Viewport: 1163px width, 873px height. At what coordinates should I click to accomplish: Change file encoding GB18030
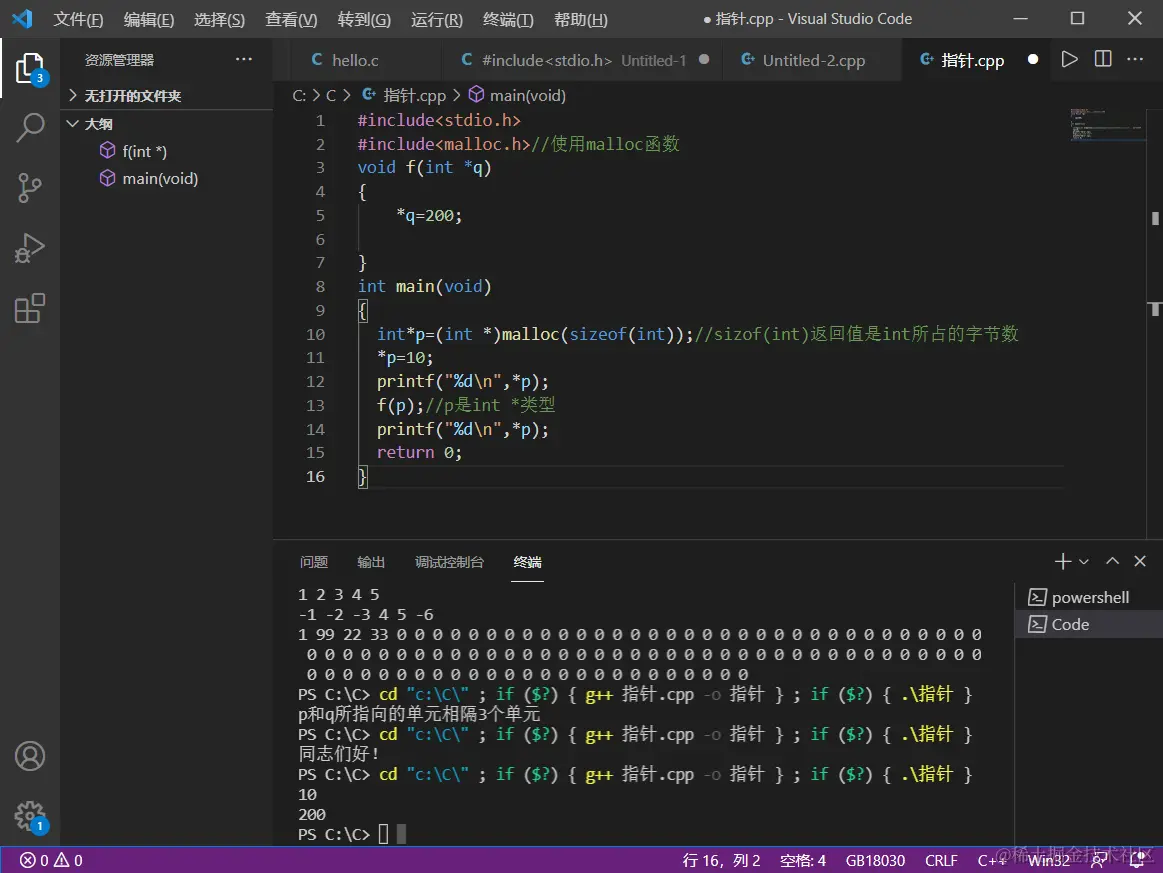point(875,860)
